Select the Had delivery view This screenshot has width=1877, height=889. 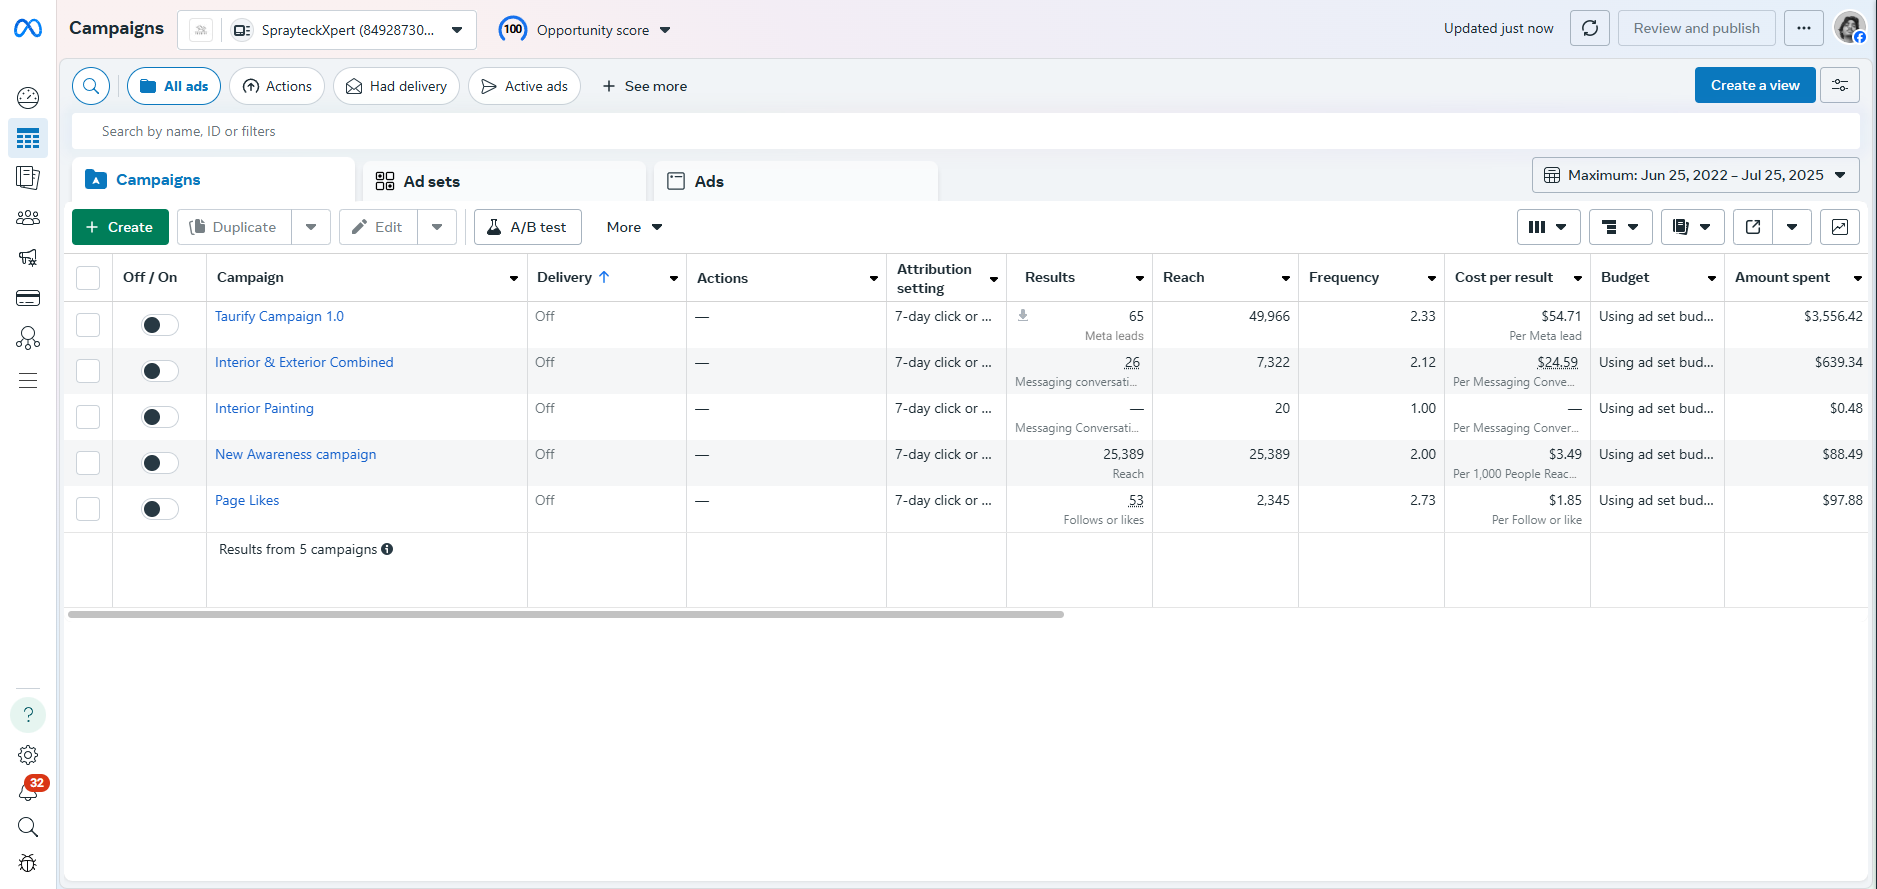tap(396, 86)
